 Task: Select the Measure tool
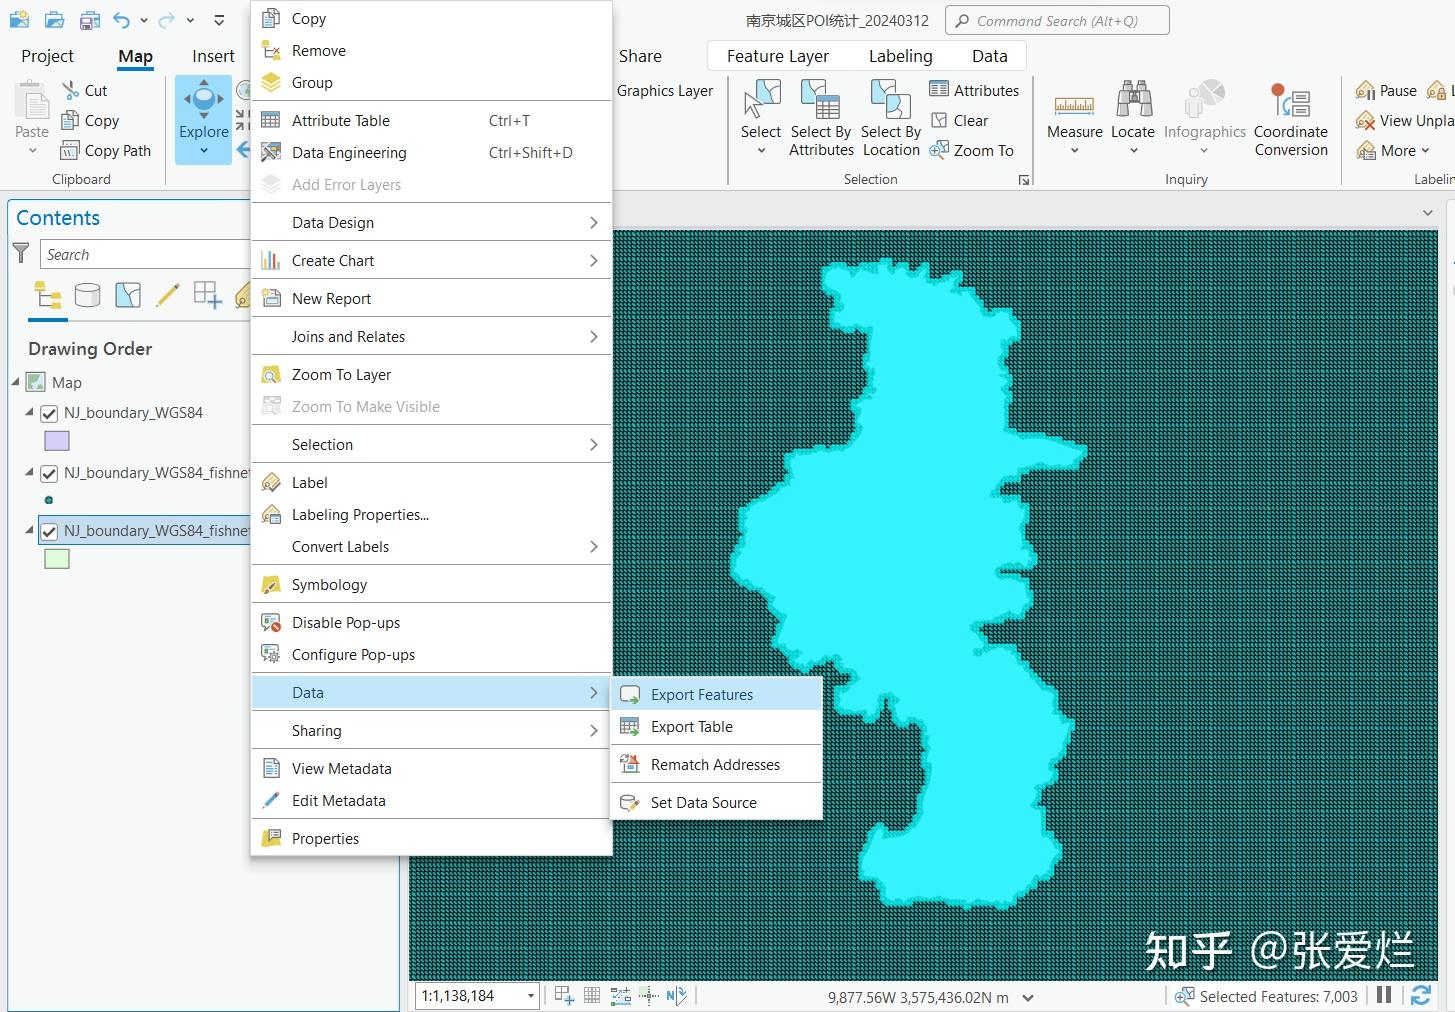coord(1073,115)
